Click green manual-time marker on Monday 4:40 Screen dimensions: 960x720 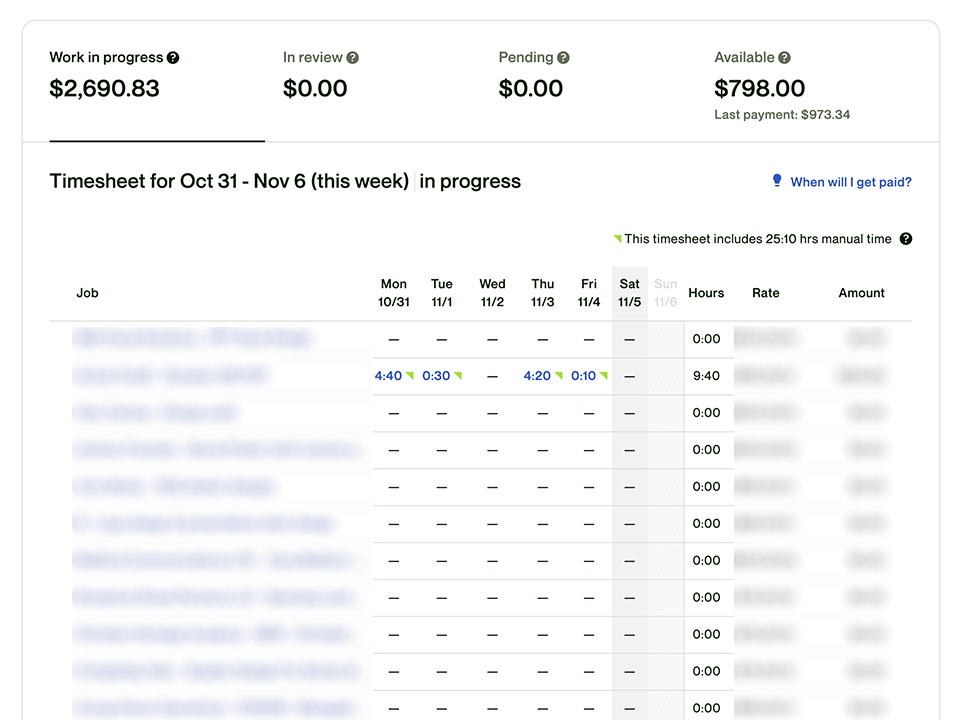click(410, 375)
